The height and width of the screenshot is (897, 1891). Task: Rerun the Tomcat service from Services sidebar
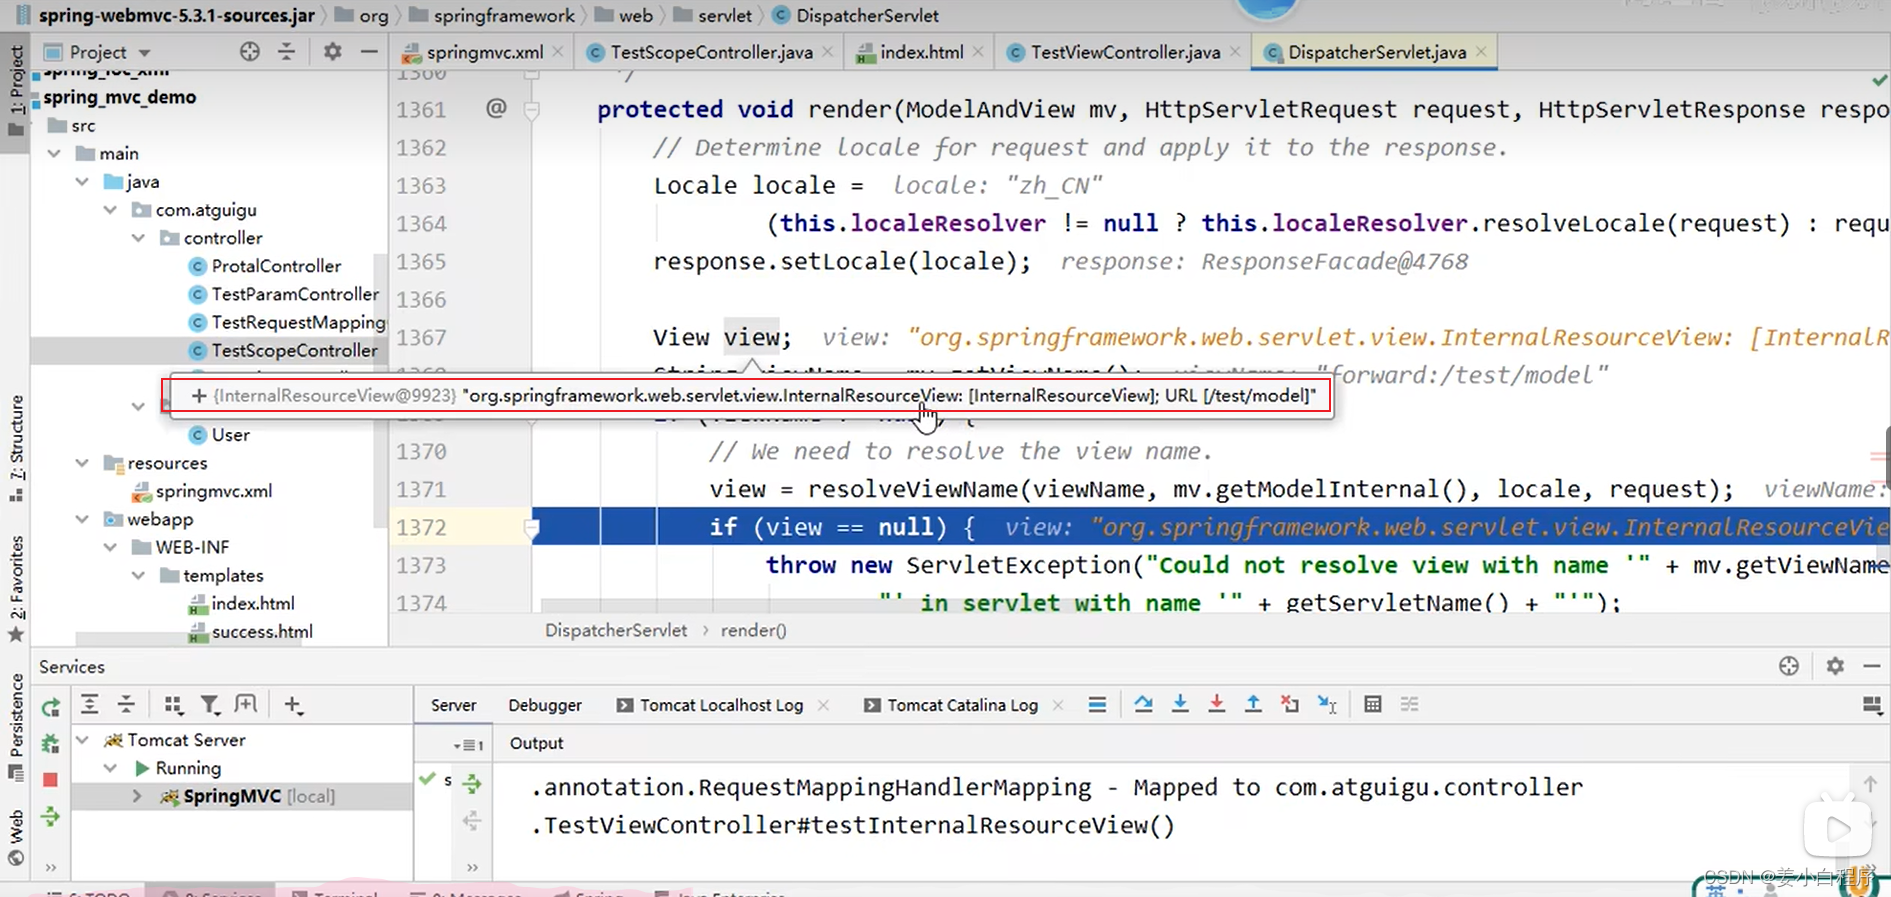click(x=50, y=707)
